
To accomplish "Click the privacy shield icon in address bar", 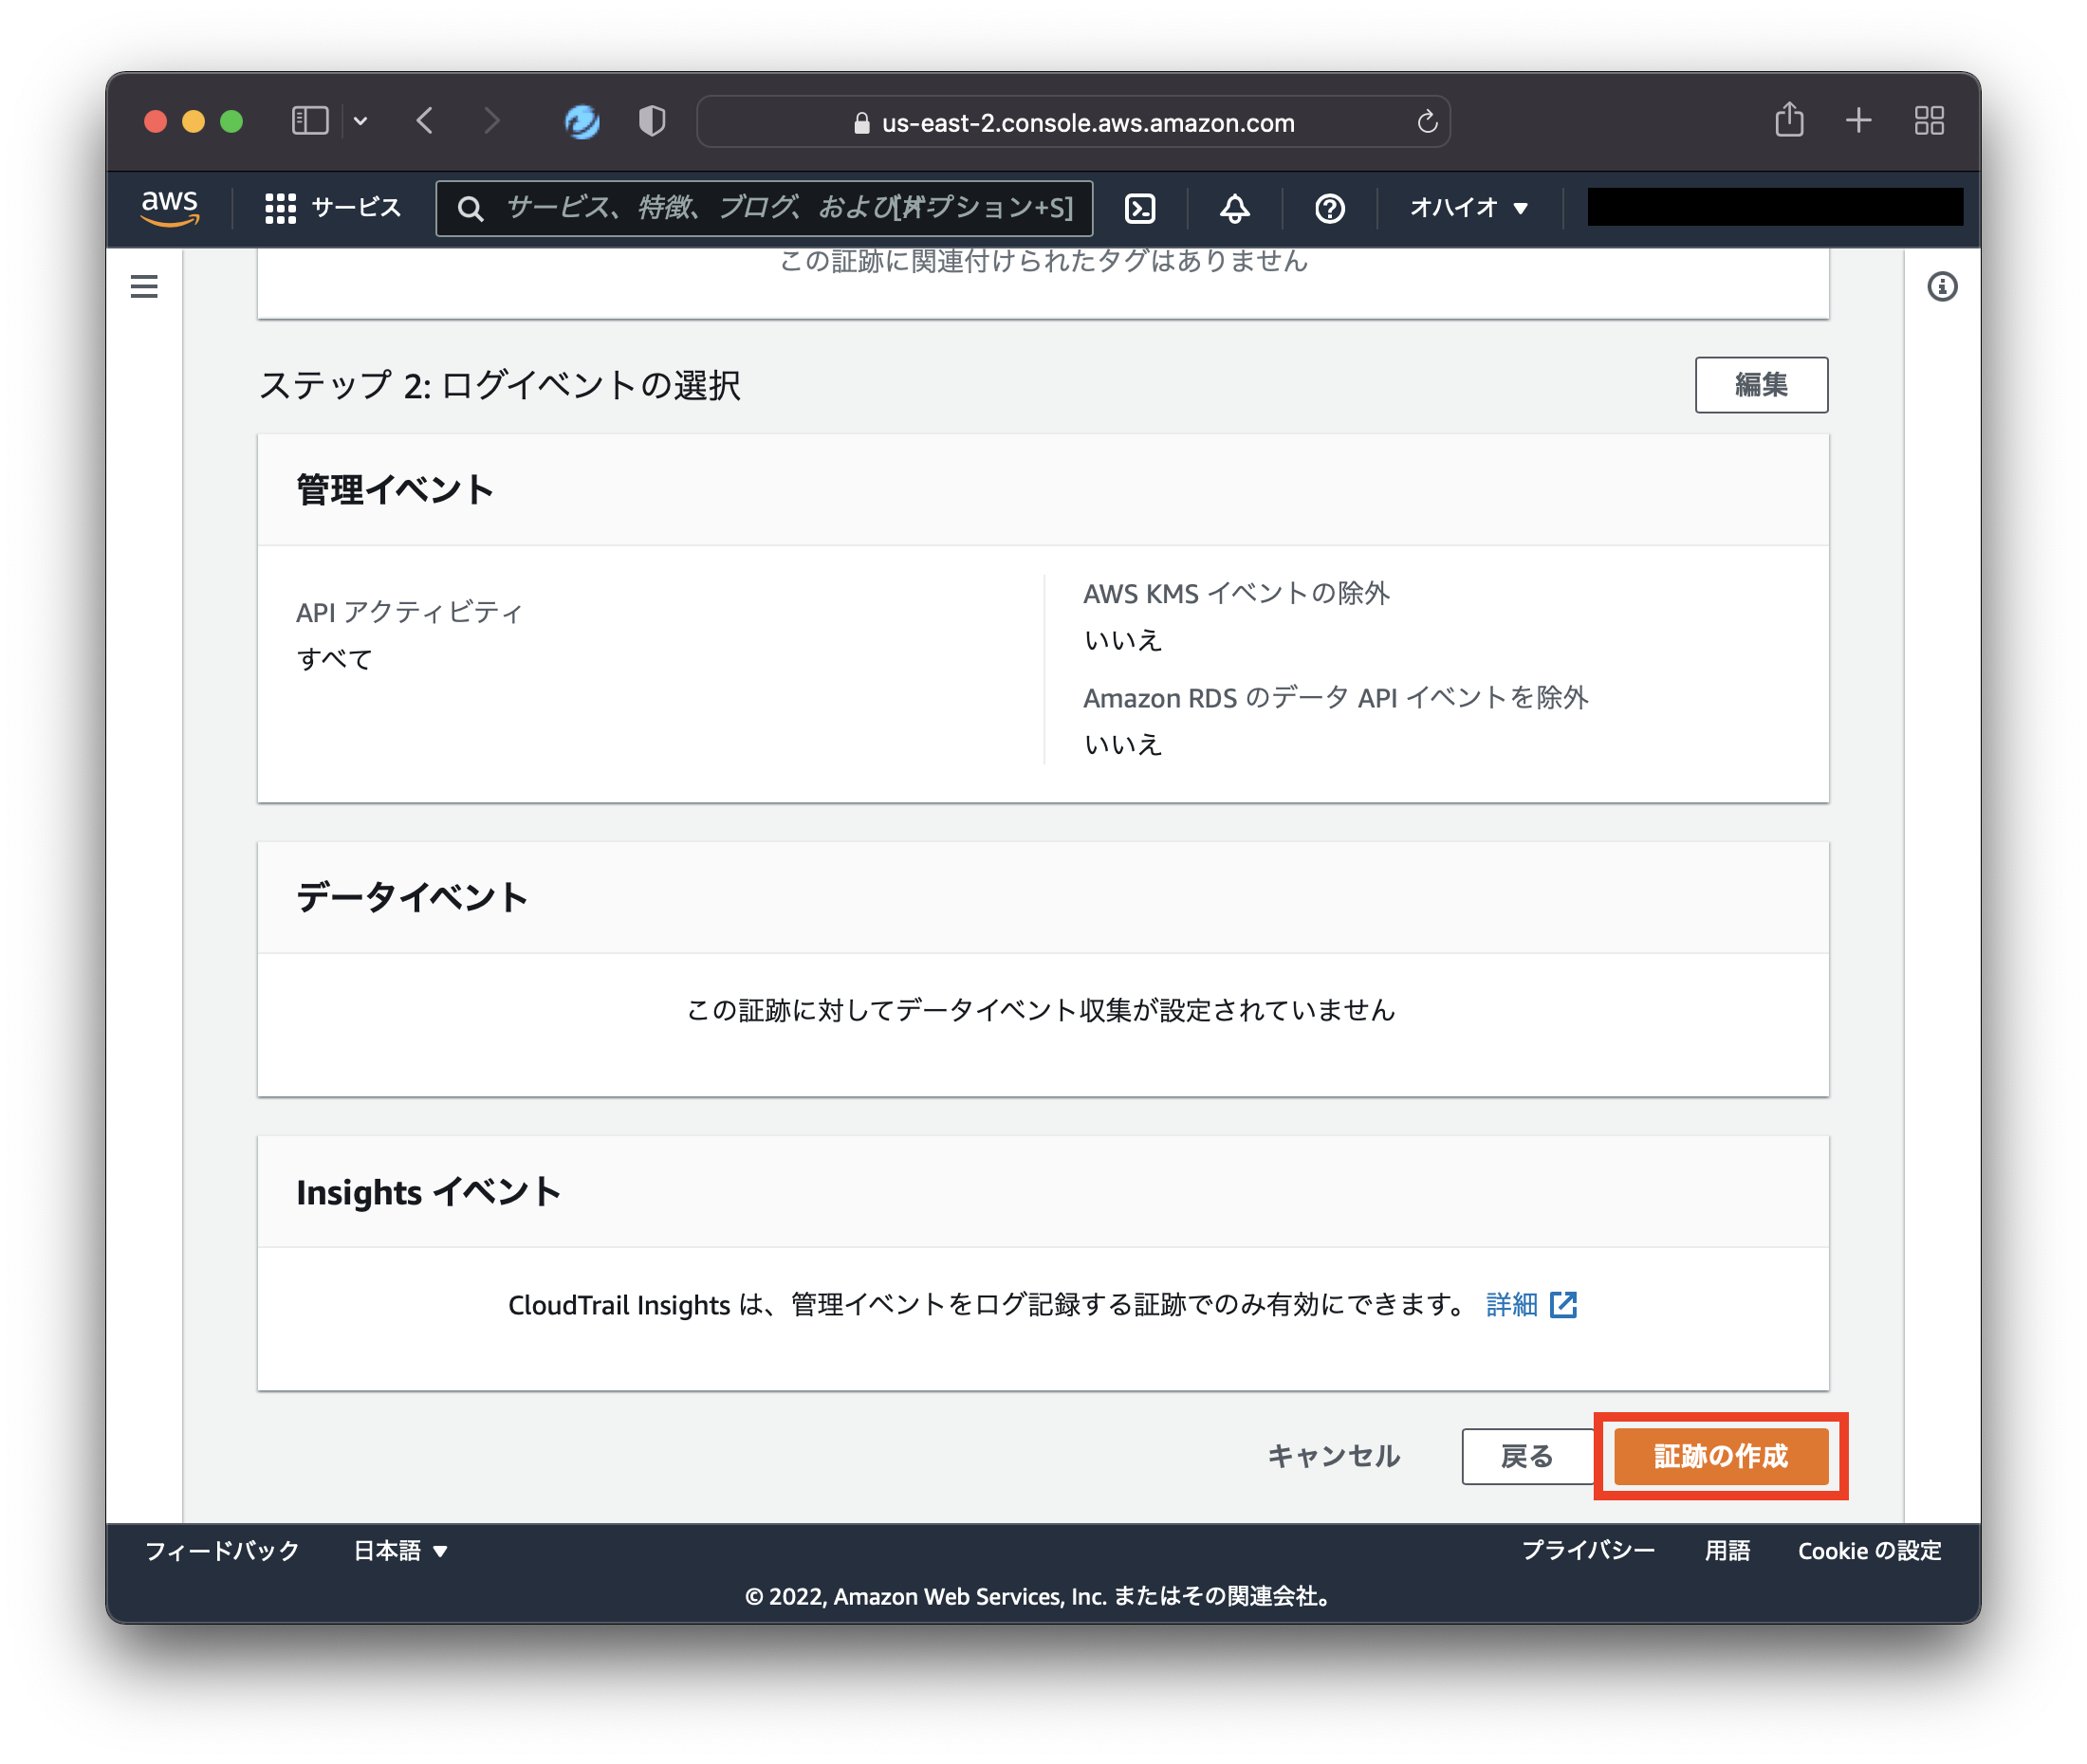I will tap(650, 120).
